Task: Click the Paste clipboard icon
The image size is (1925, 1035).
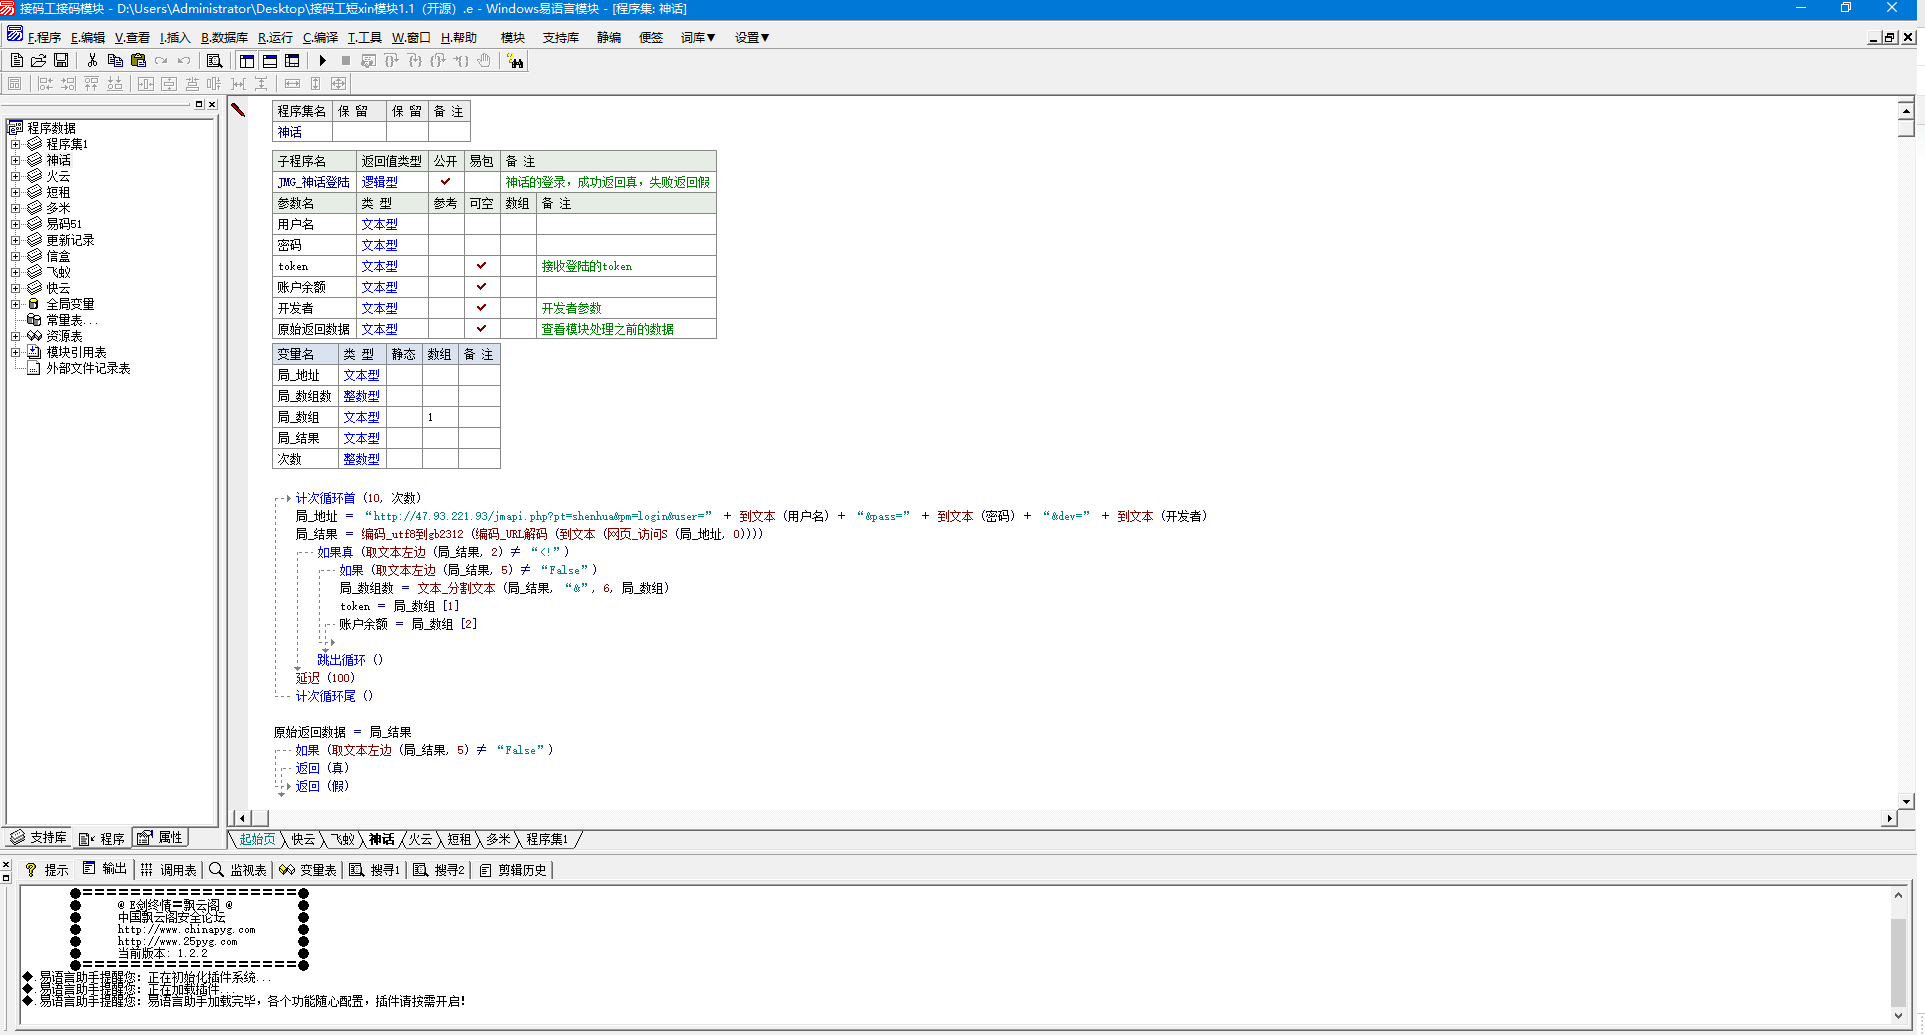Action: click(138, 60)
